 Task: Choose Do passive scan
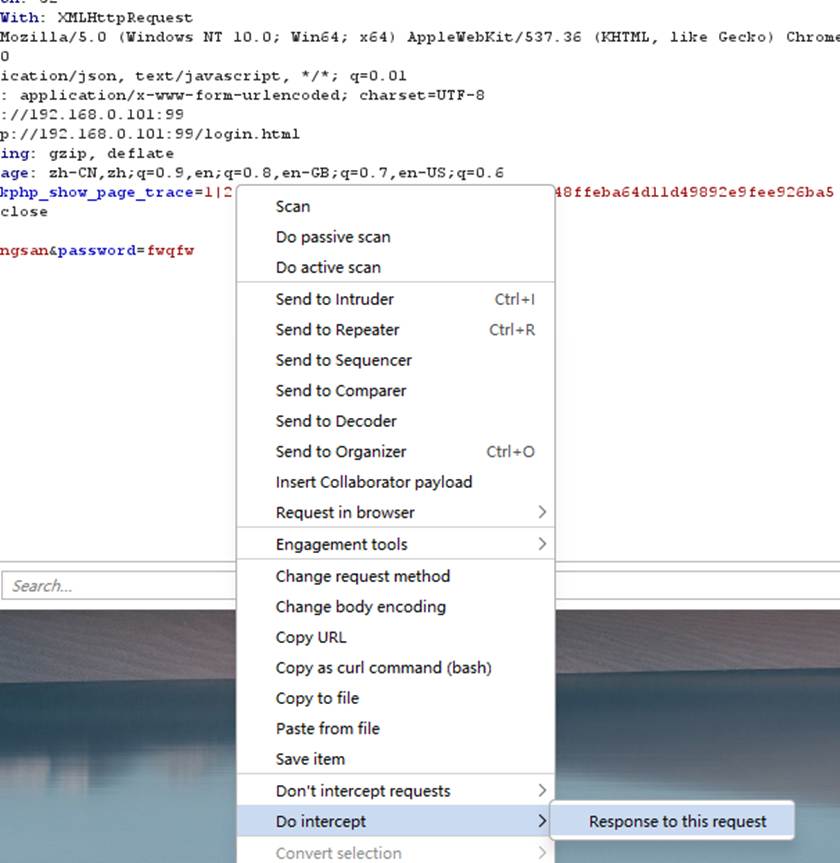pos(395,237)
